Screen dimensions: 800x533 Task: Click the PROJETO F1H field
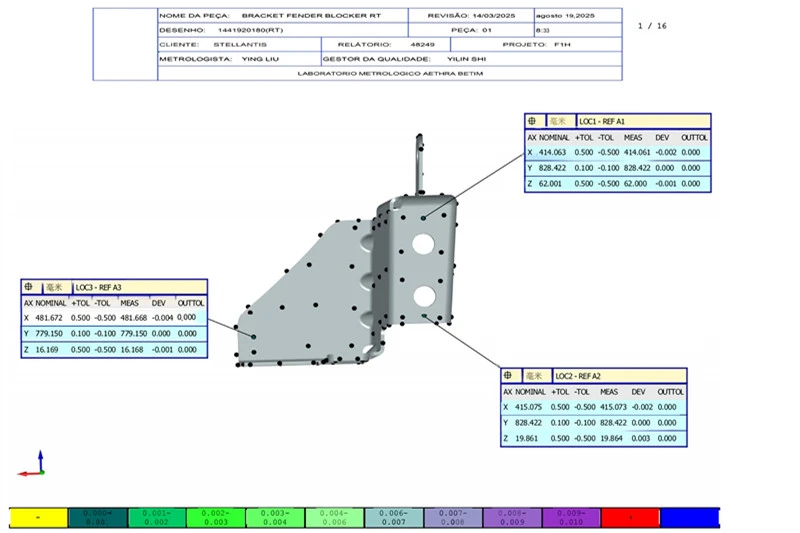(536, 44)
